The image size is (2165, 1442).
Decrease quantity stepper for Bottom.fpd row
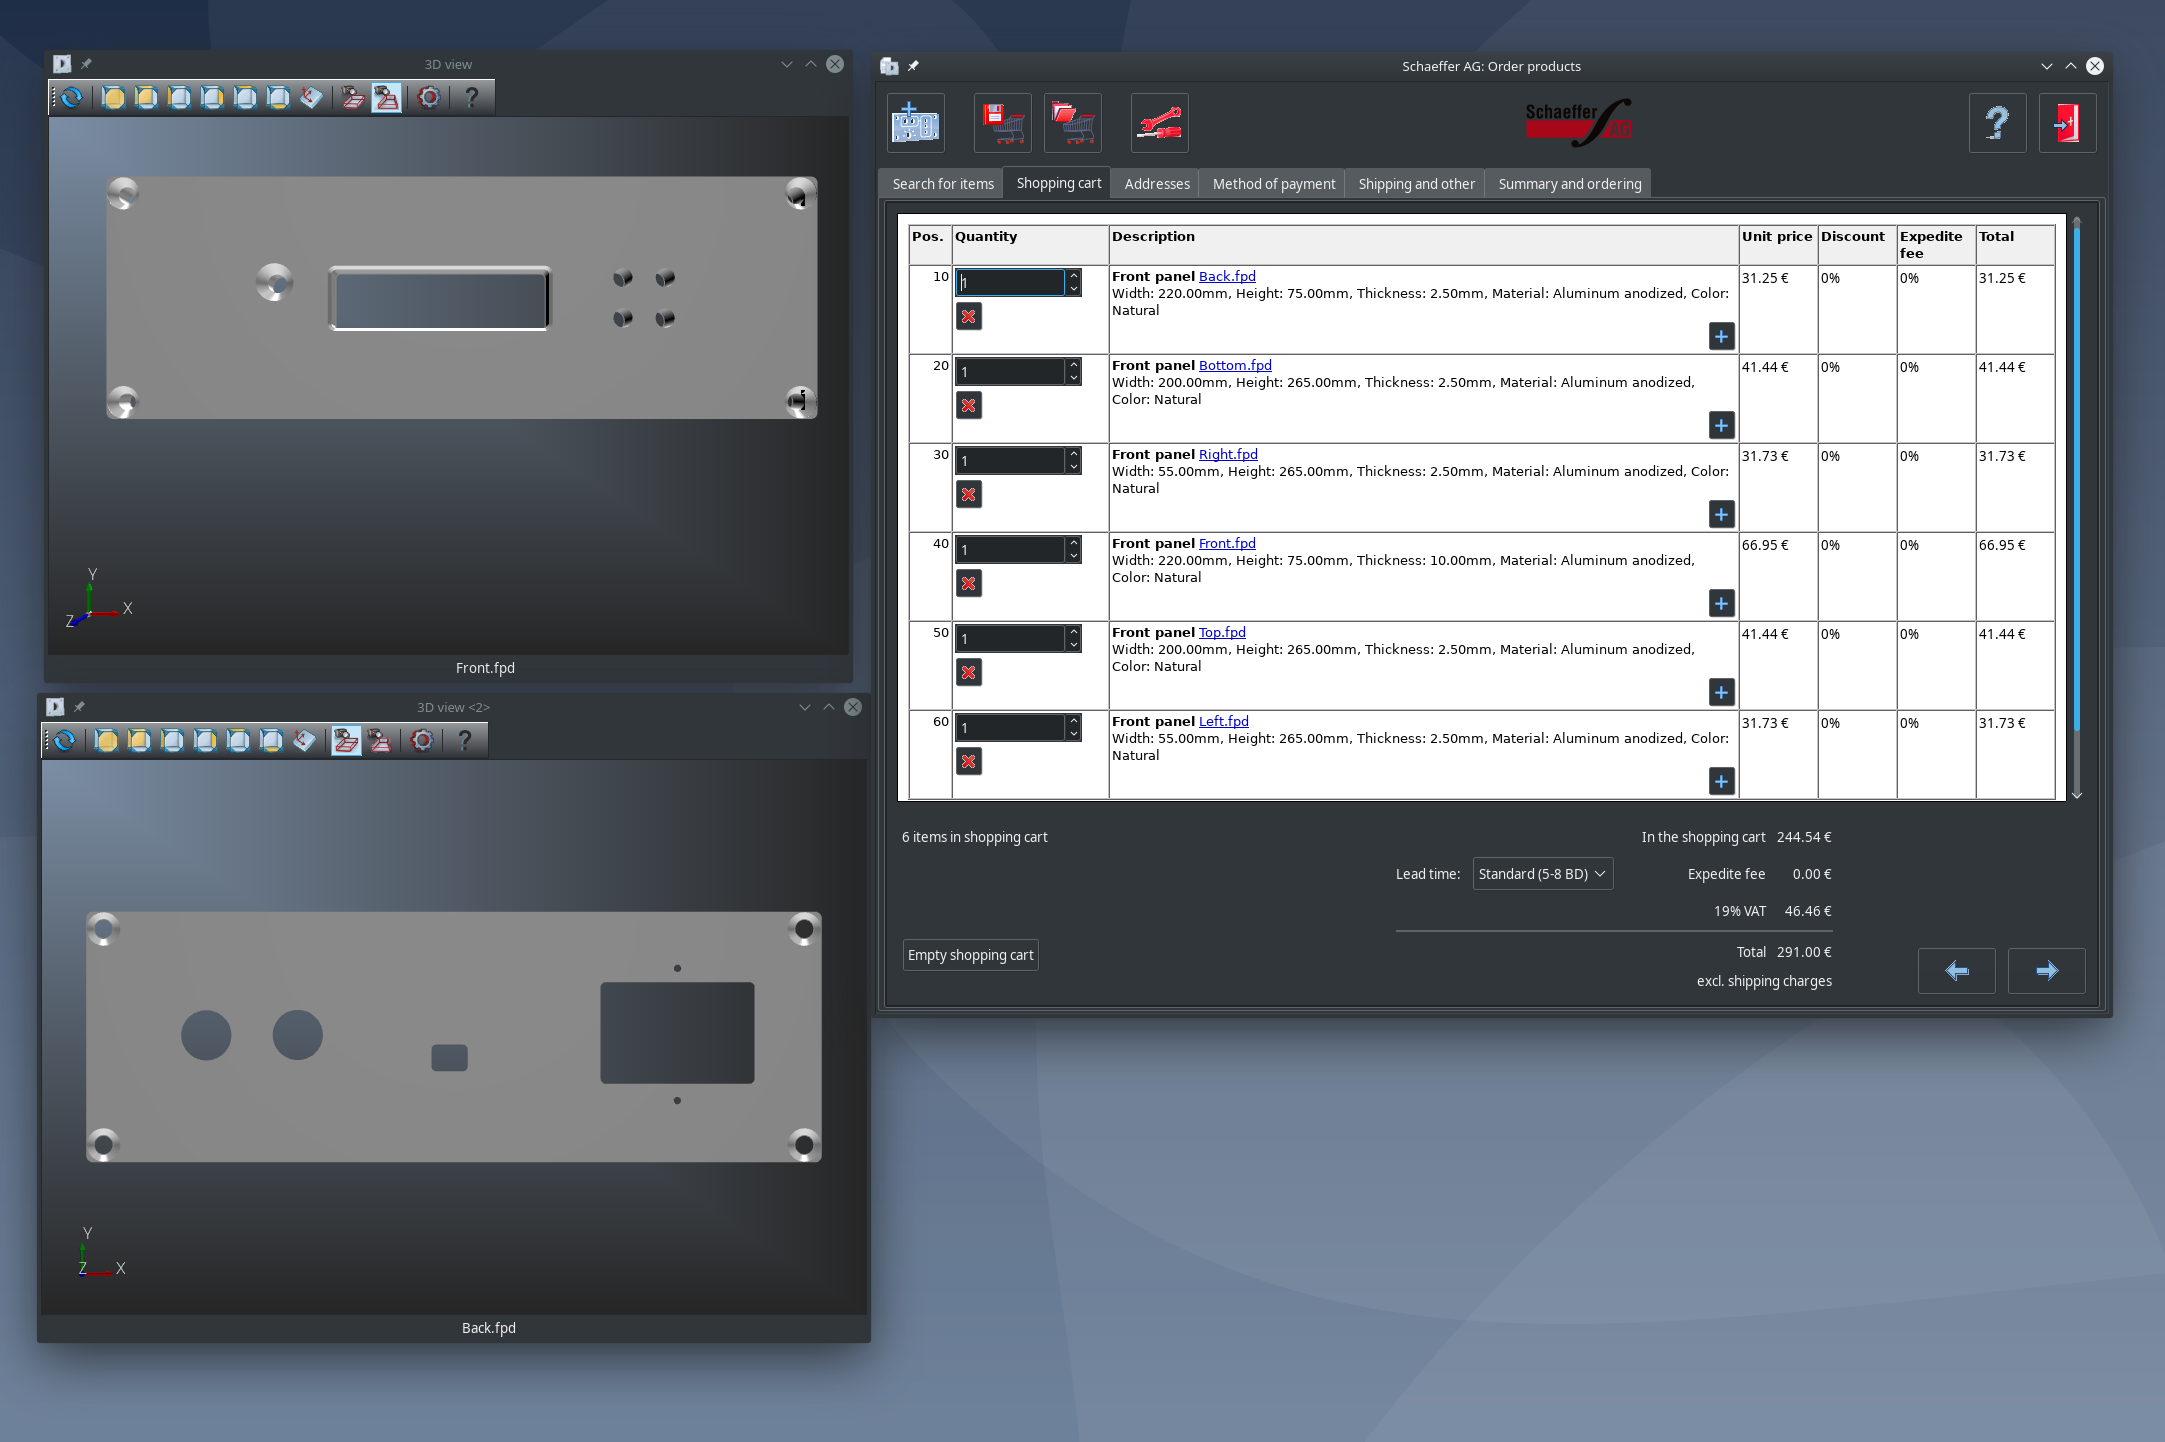pos(1073,378)
